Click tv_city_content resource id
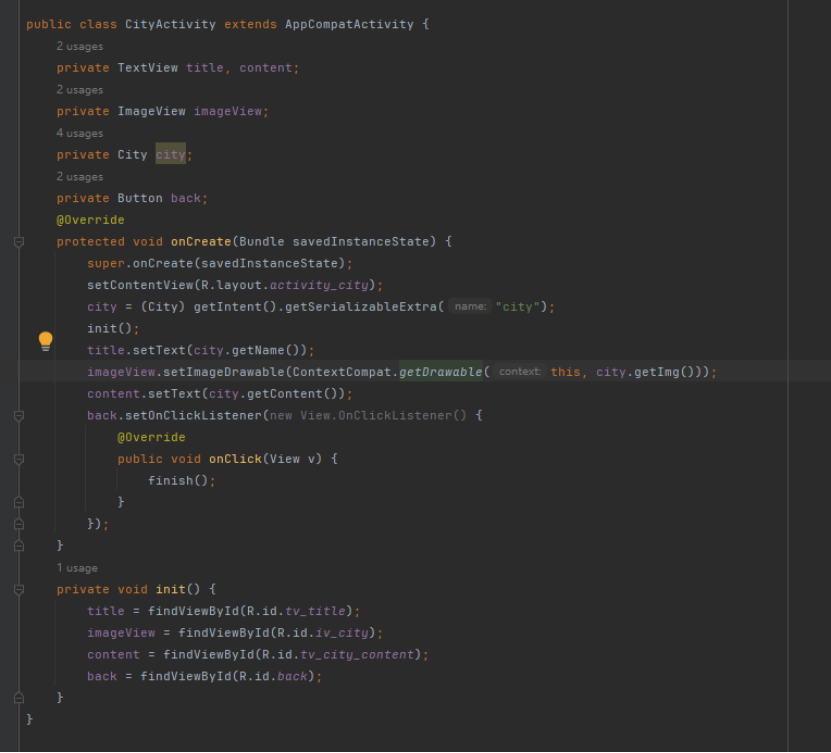This screenshot has width=831, height=753. [x=357, y=654]
